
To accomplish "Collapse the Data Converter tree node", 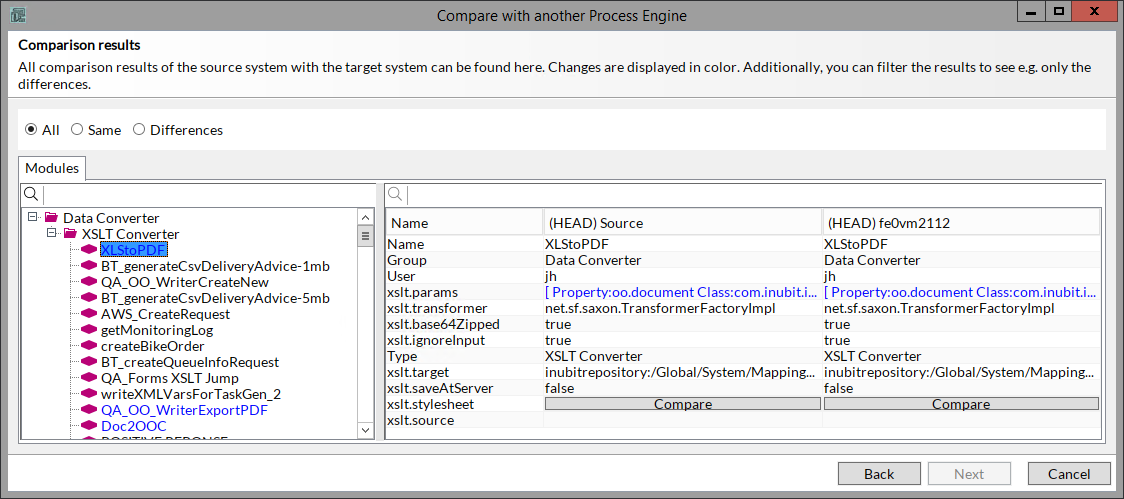I will pyautogui.click(x=32, y=217).
